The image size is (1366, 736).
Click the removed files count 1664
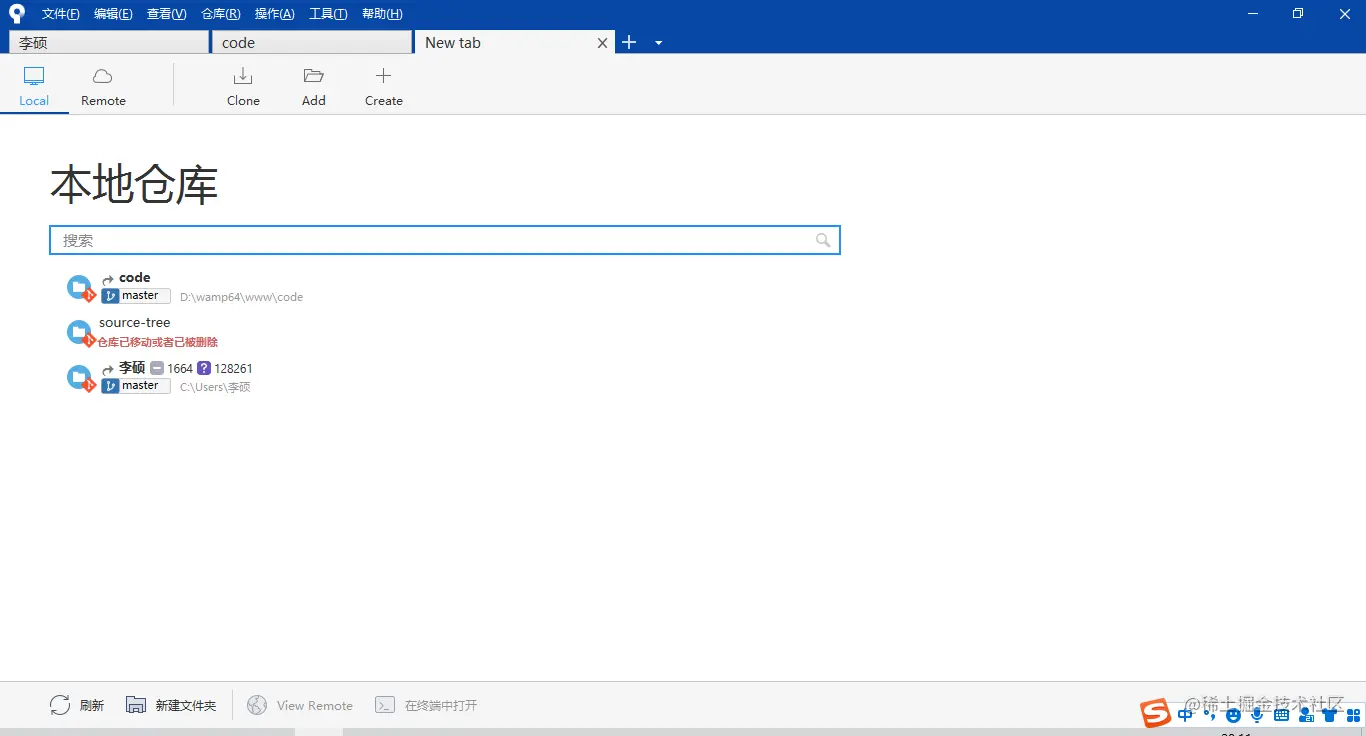point(180,369)
